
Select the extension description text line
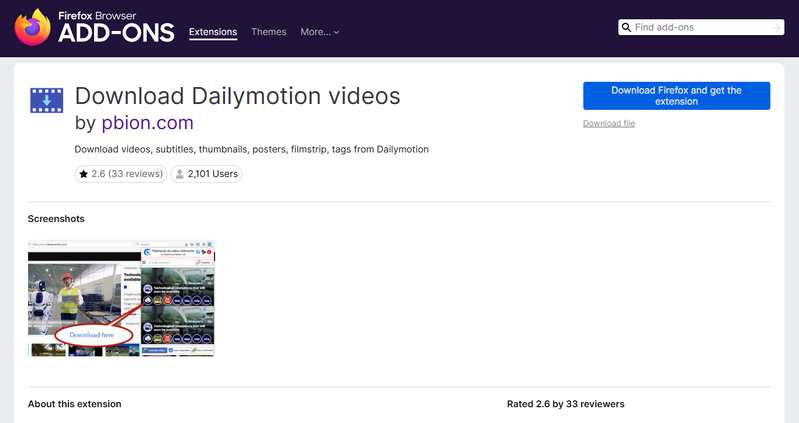tap(251, 149)
